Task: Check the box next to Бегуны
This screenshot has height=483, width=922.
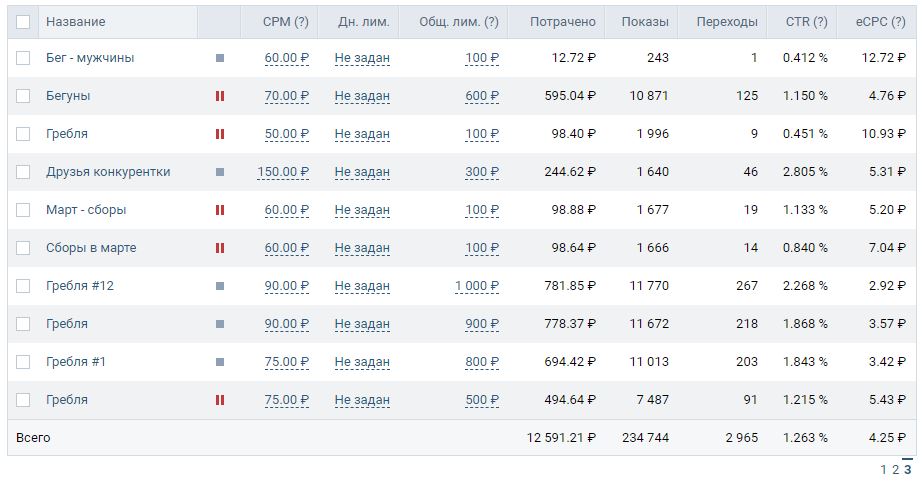Action: pyautogui.click(x=23, y=96)
